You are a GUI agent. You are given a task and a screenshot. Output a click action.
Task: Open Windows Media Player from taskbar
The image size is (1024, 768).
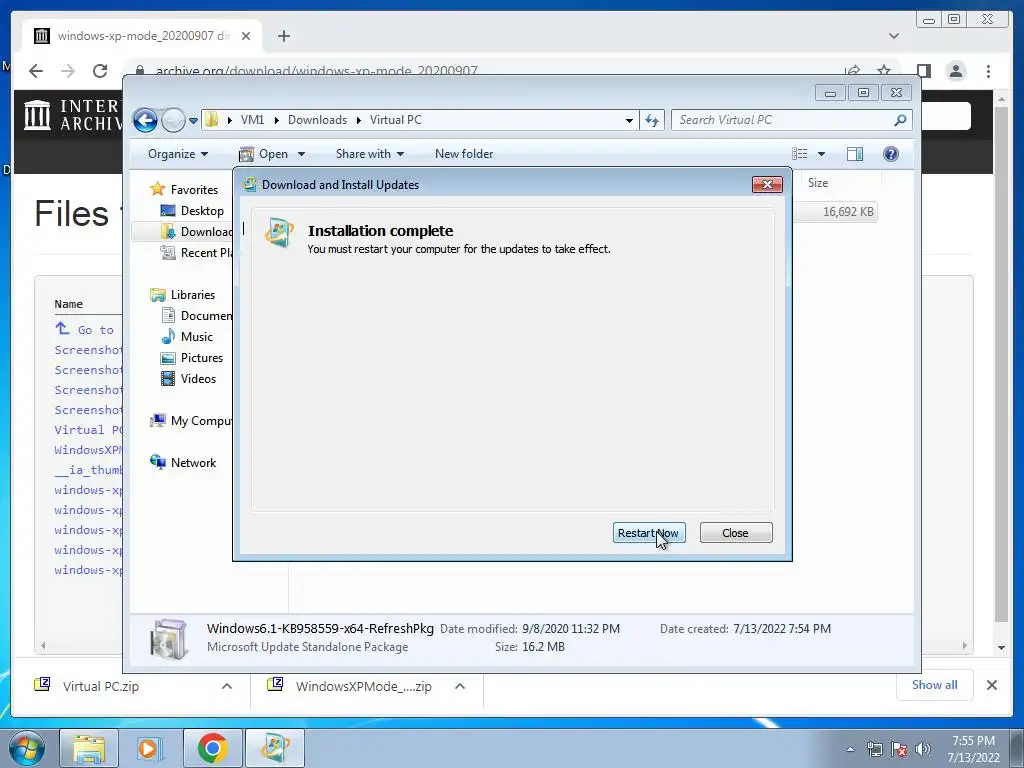click(150, 748)
